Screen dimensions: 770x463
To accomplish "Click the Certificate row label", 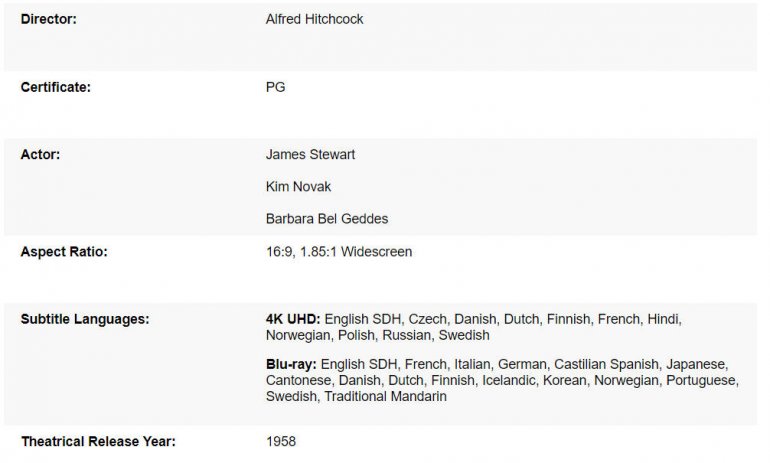I will [x=56, y=87].
